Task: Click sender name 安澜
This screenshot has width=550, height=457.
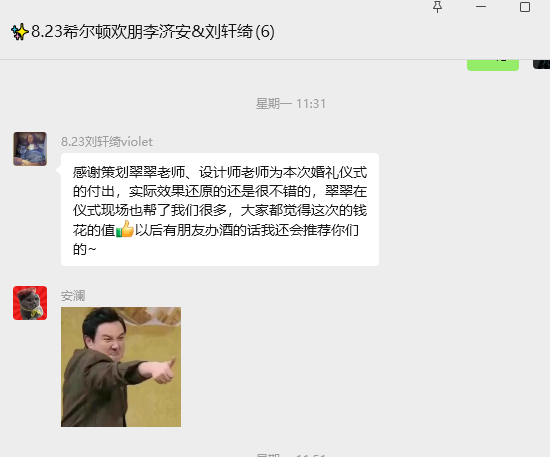Action: (x=73, y=296)
